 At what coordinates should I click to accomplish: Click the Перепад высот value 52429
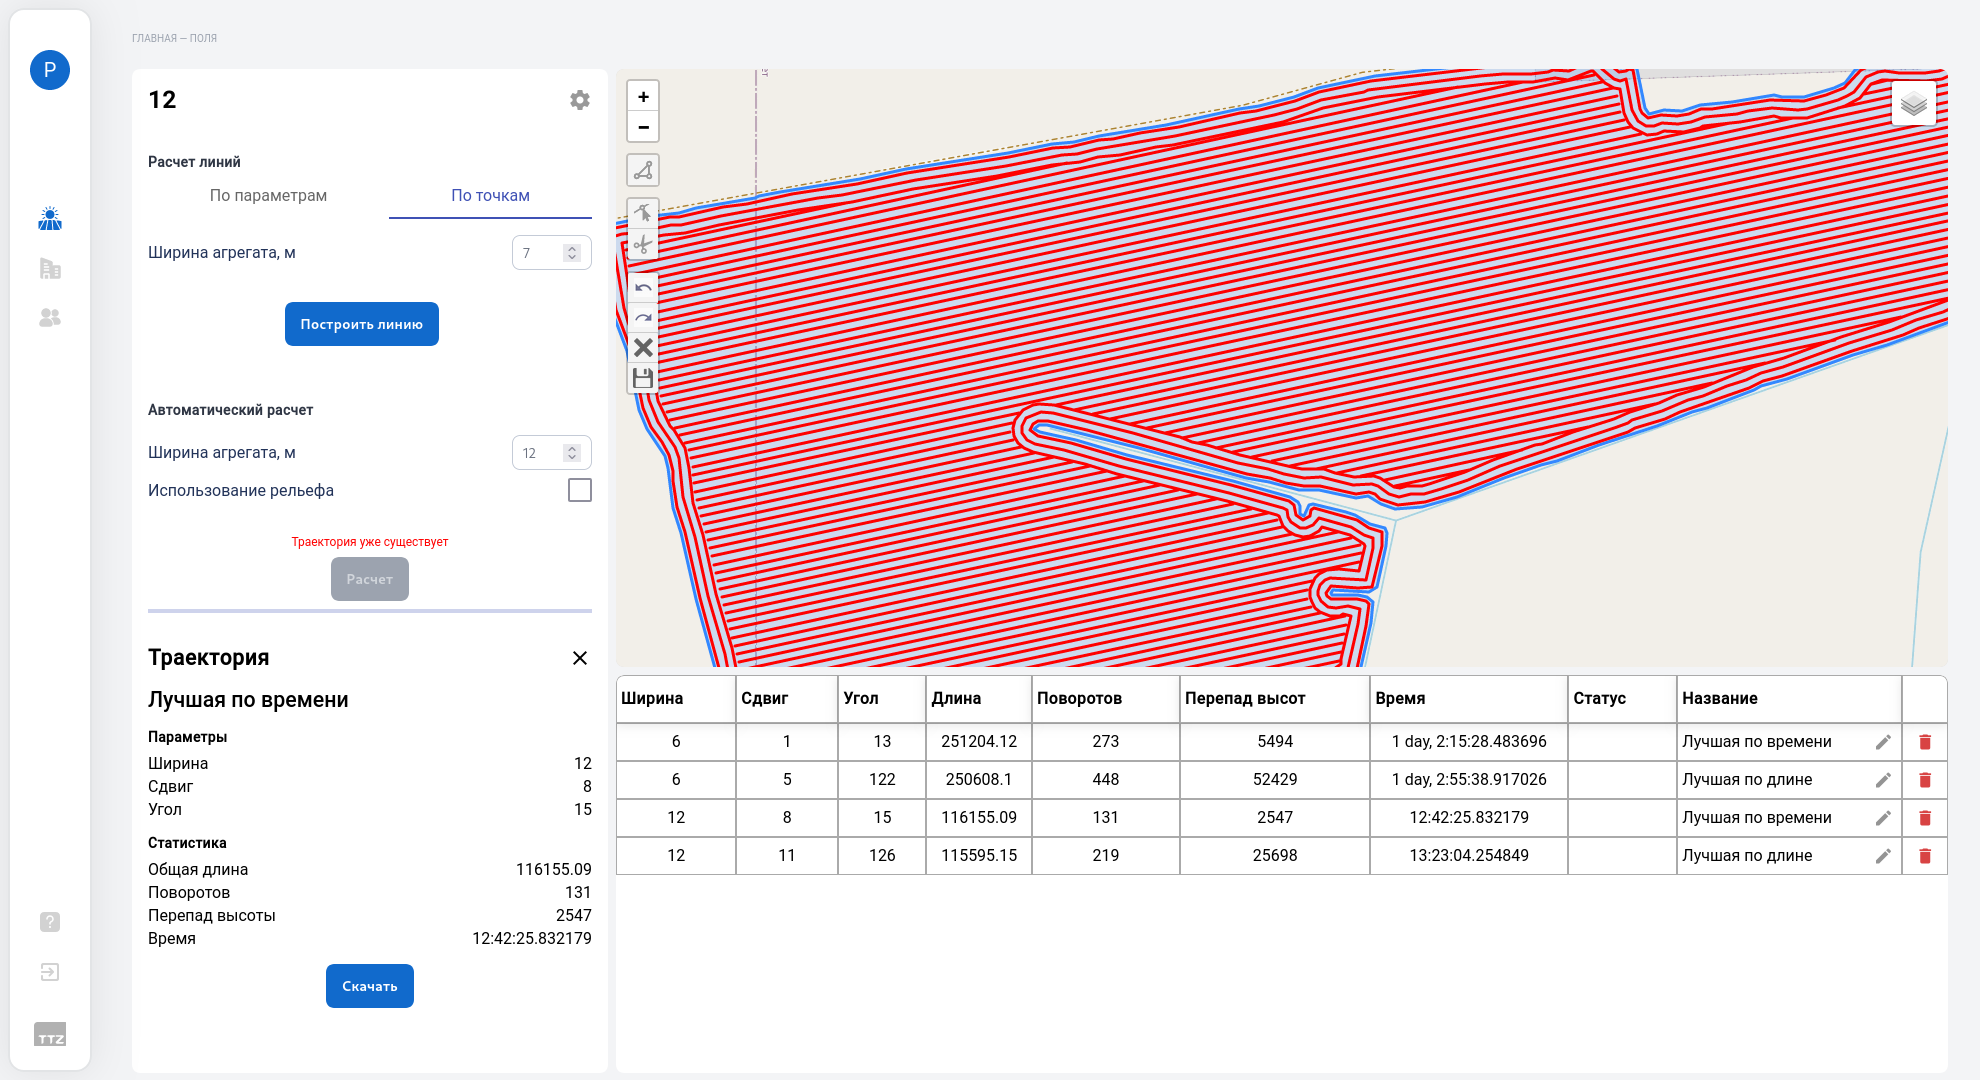click(x=1275, y=780)
